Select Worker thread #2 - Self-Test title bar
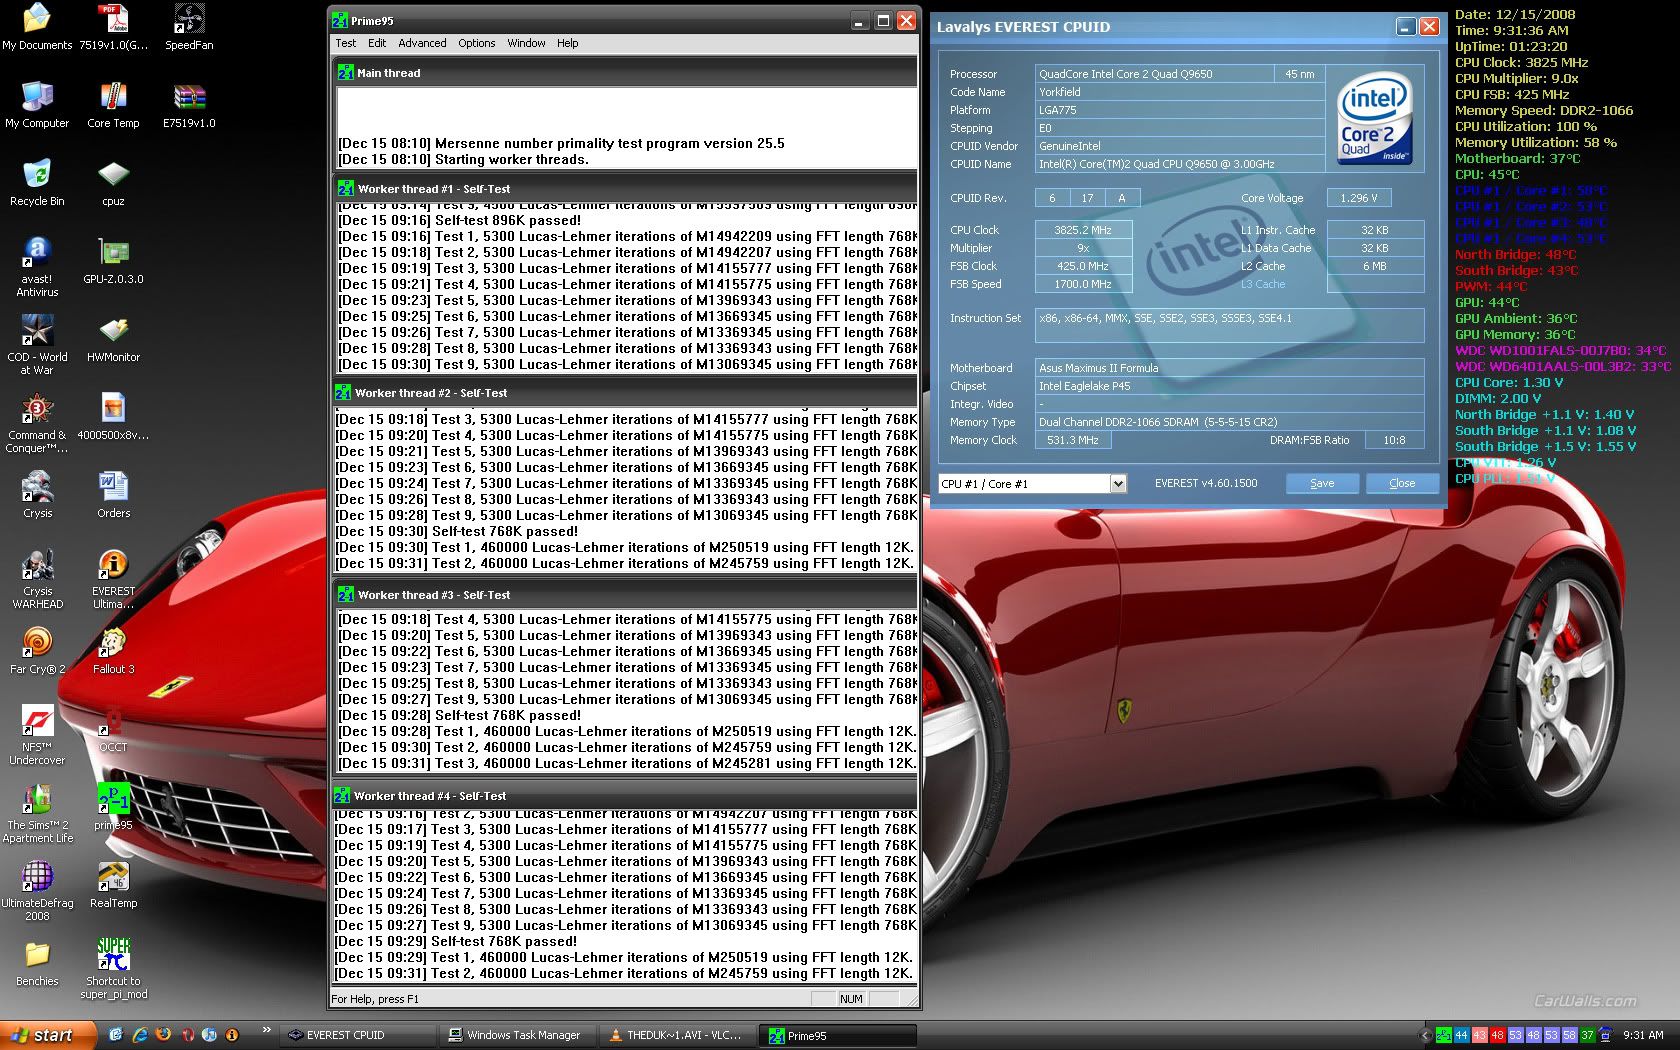This screenshot has height=1050, width=1680. [625, 393]
